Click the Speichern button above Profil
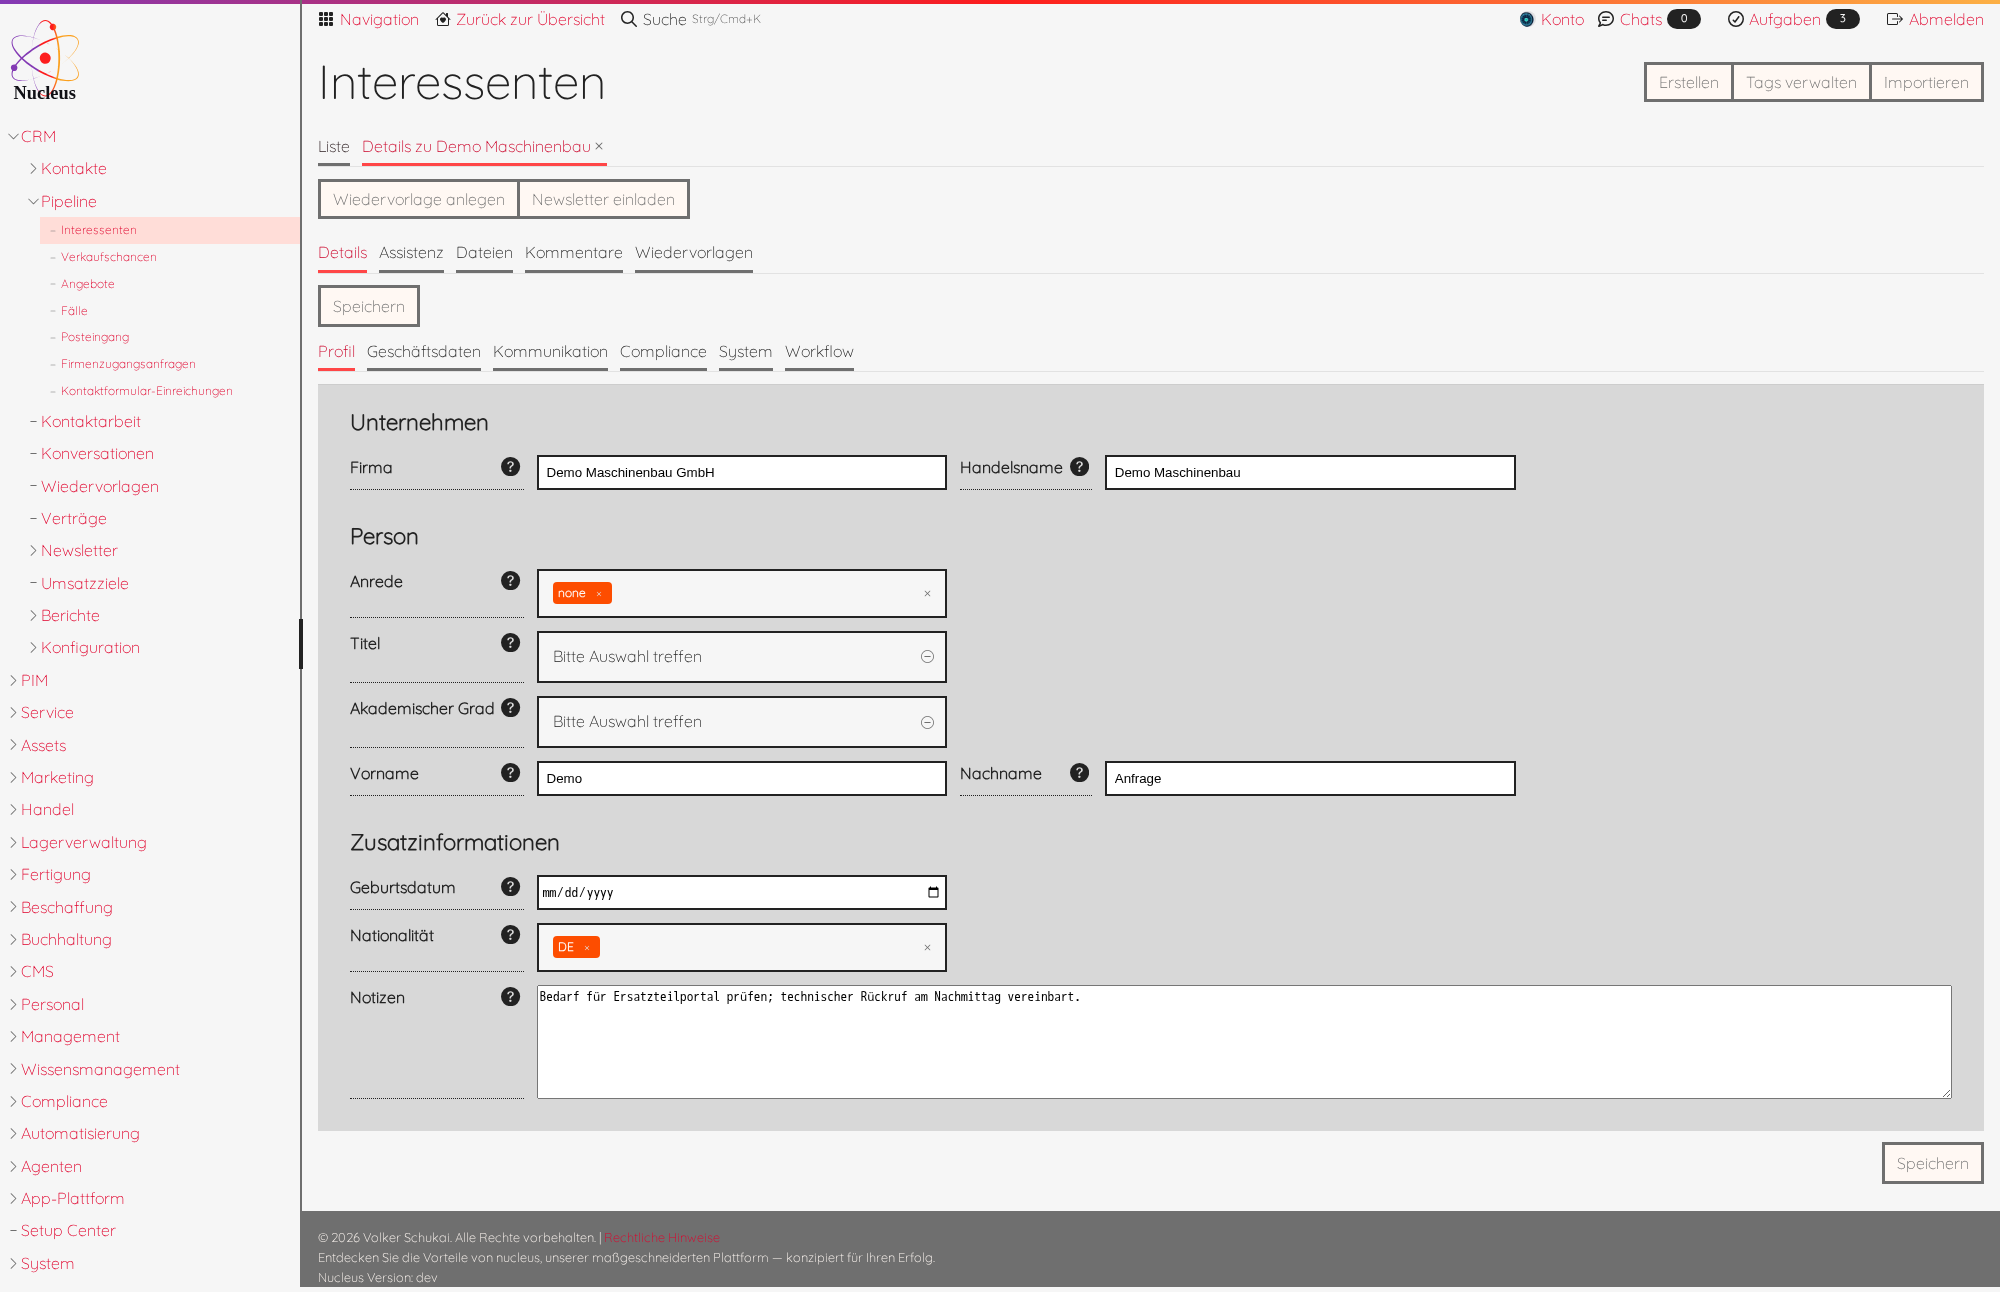Screen dimensions: 2000x1292 click(x=369, y=306)
